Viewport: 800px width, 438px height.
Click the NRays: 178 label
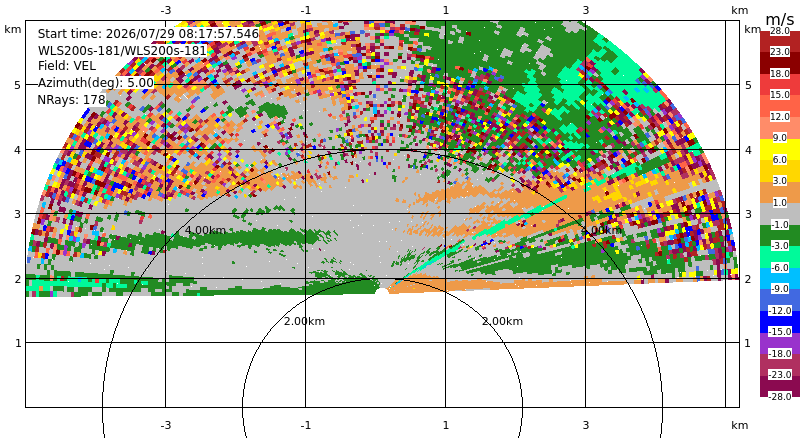pyautogui.click(x=71, y=100)
